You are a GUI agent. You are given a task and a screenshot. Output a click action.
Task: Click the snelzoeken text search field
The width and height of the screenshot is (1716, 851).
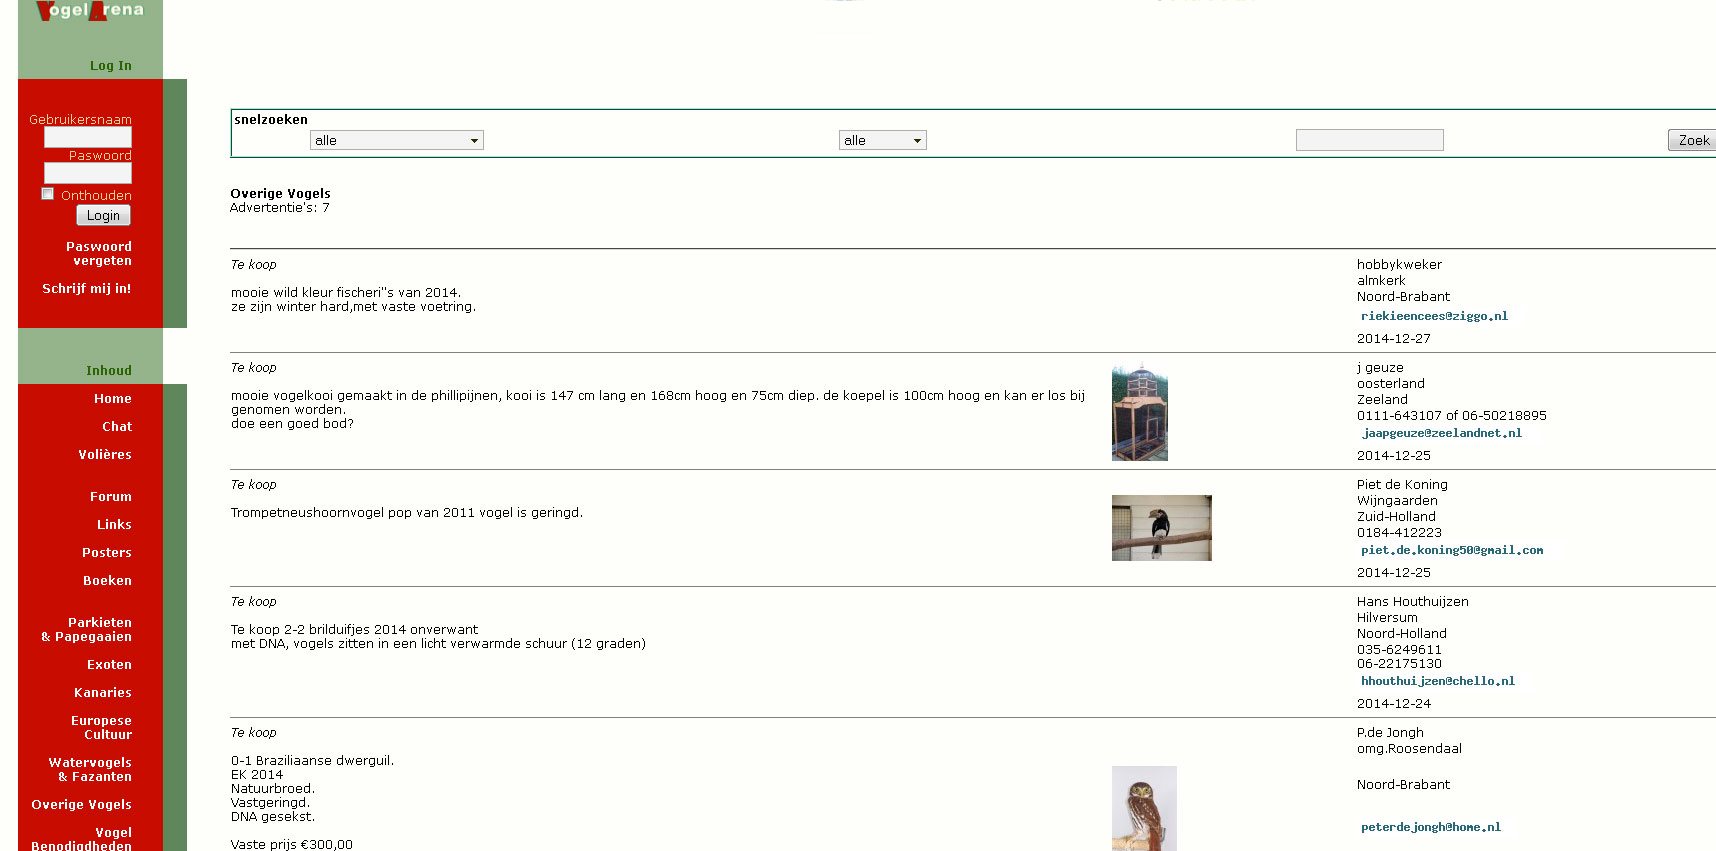(1369, 141)
